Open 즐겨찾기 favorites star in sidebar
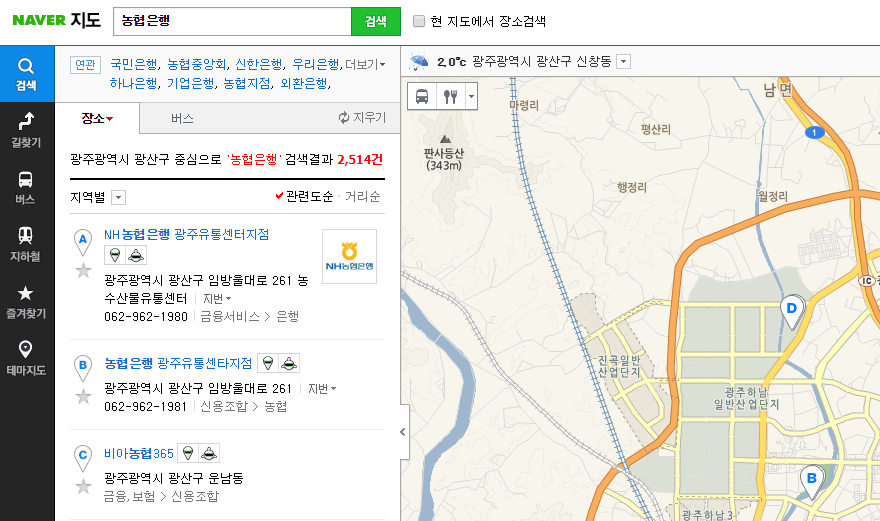The image size is (880, 521). 26,301
